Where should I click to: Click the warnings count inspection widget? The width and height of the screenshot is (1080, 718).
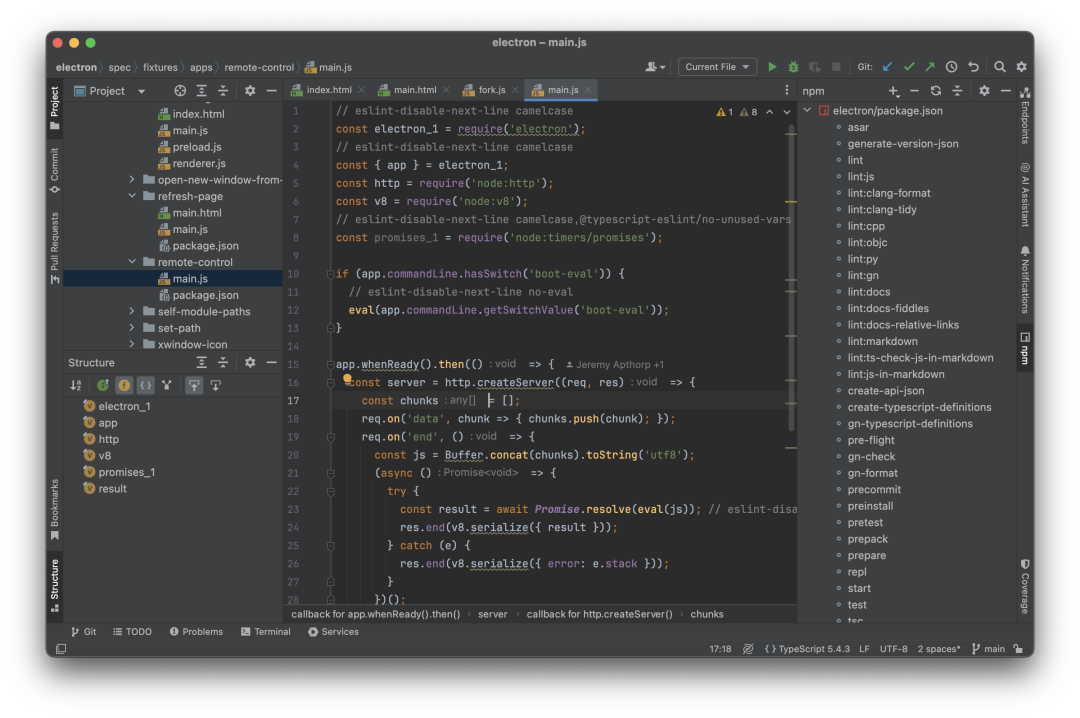(x=737, y=112)
